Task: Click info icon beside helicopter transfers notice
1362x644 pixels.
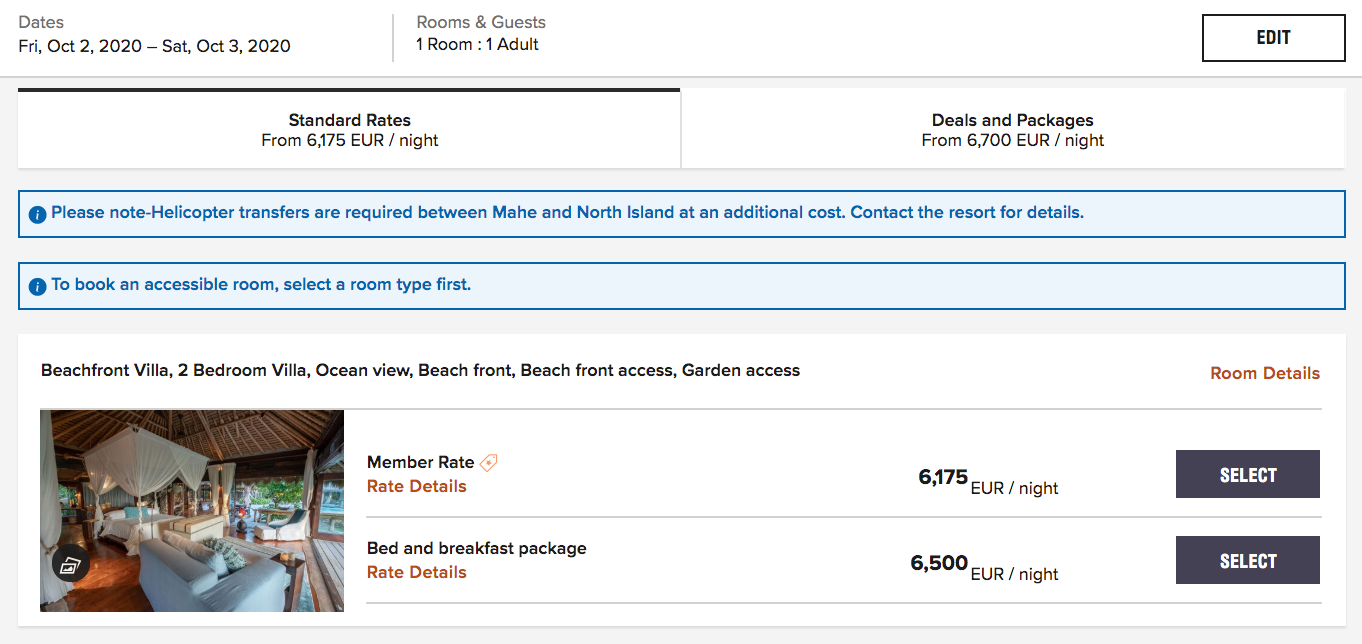Action: [x=37, y=214]
